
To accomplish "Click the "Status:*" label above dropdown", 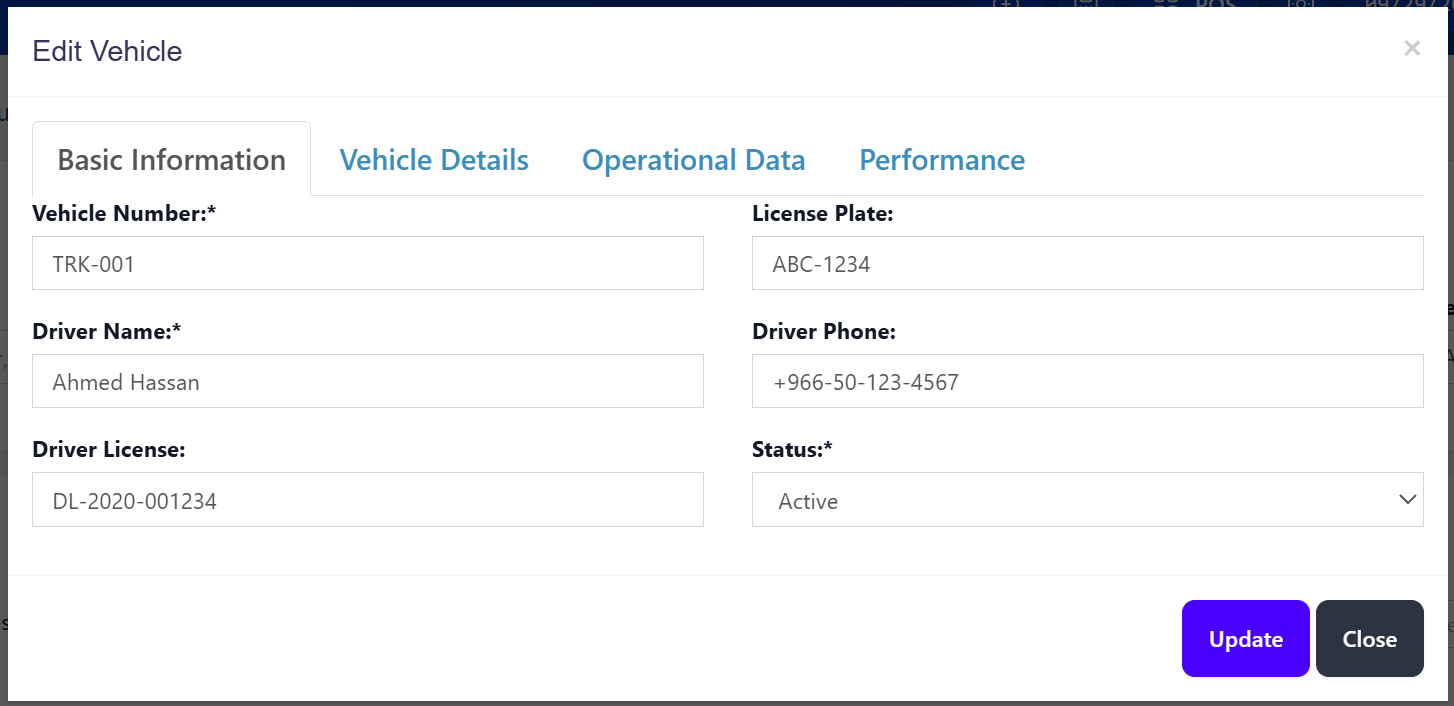I will click(x=792, y=450).
